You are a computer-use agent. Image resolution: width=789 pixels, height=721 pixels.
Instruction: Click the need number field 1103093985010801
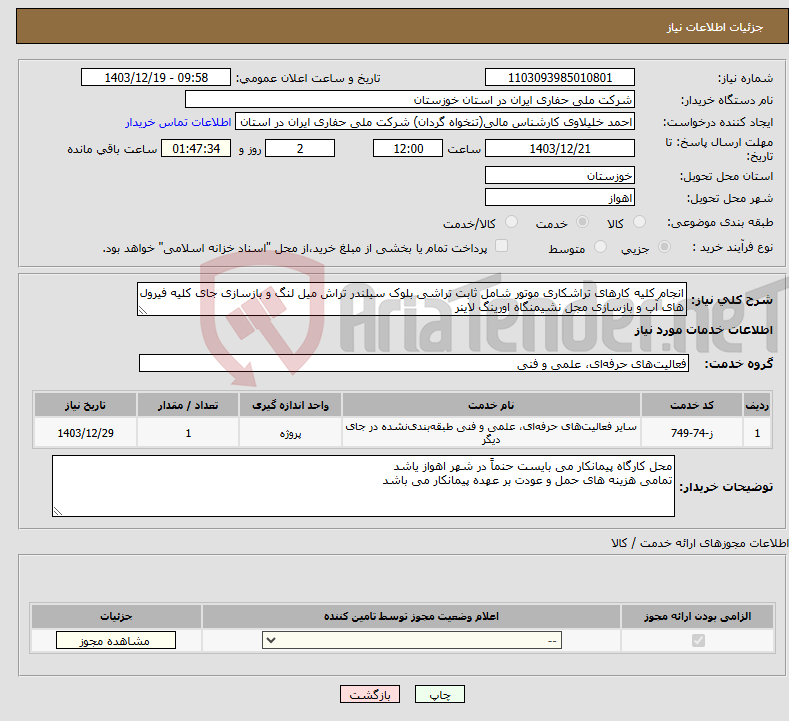point(560,77)
